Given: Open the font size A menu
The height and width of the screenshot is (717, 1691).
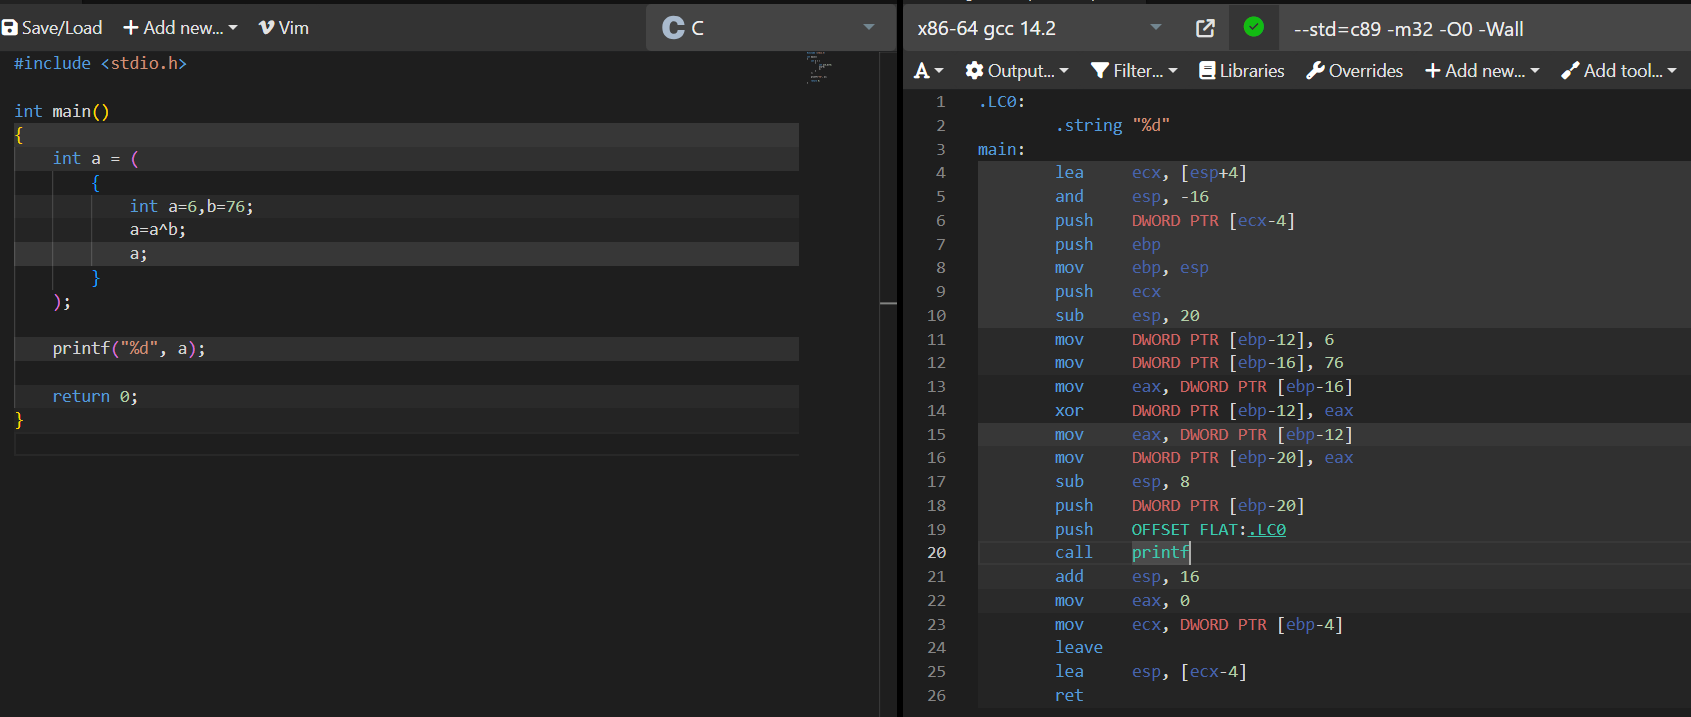Looking at the screenshot, I should [928, 71].
